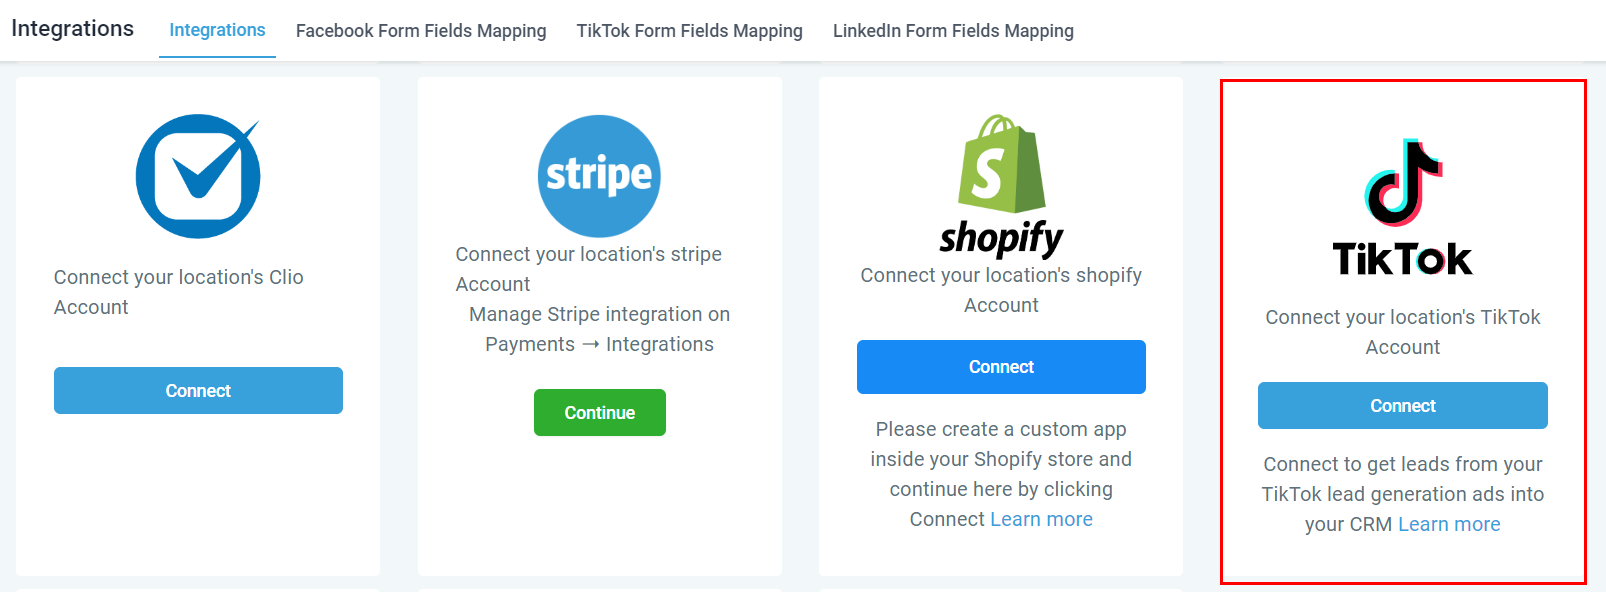Open TikTok Form Fields Mapping tab
The width and height of the screenshot is (1606, 592).
689,31
